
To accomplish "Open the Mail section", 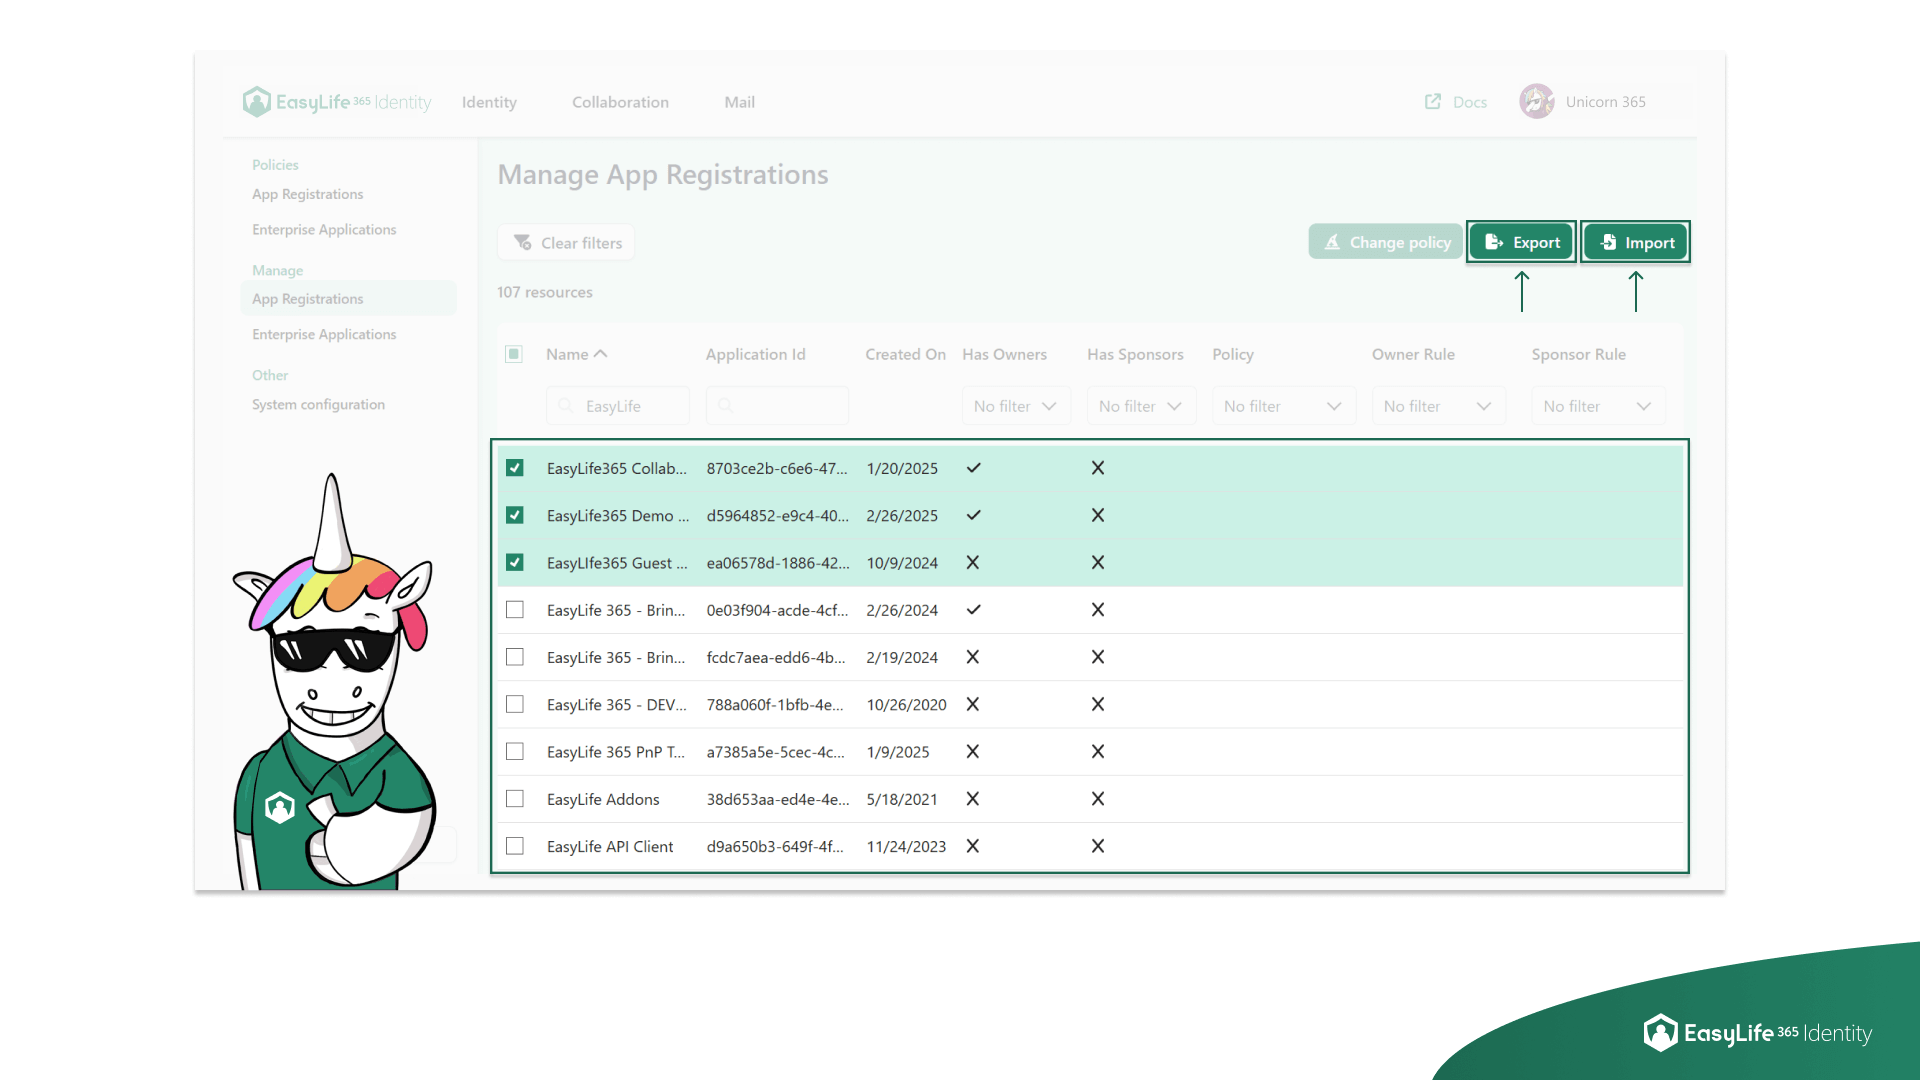I will coord(739,101).
